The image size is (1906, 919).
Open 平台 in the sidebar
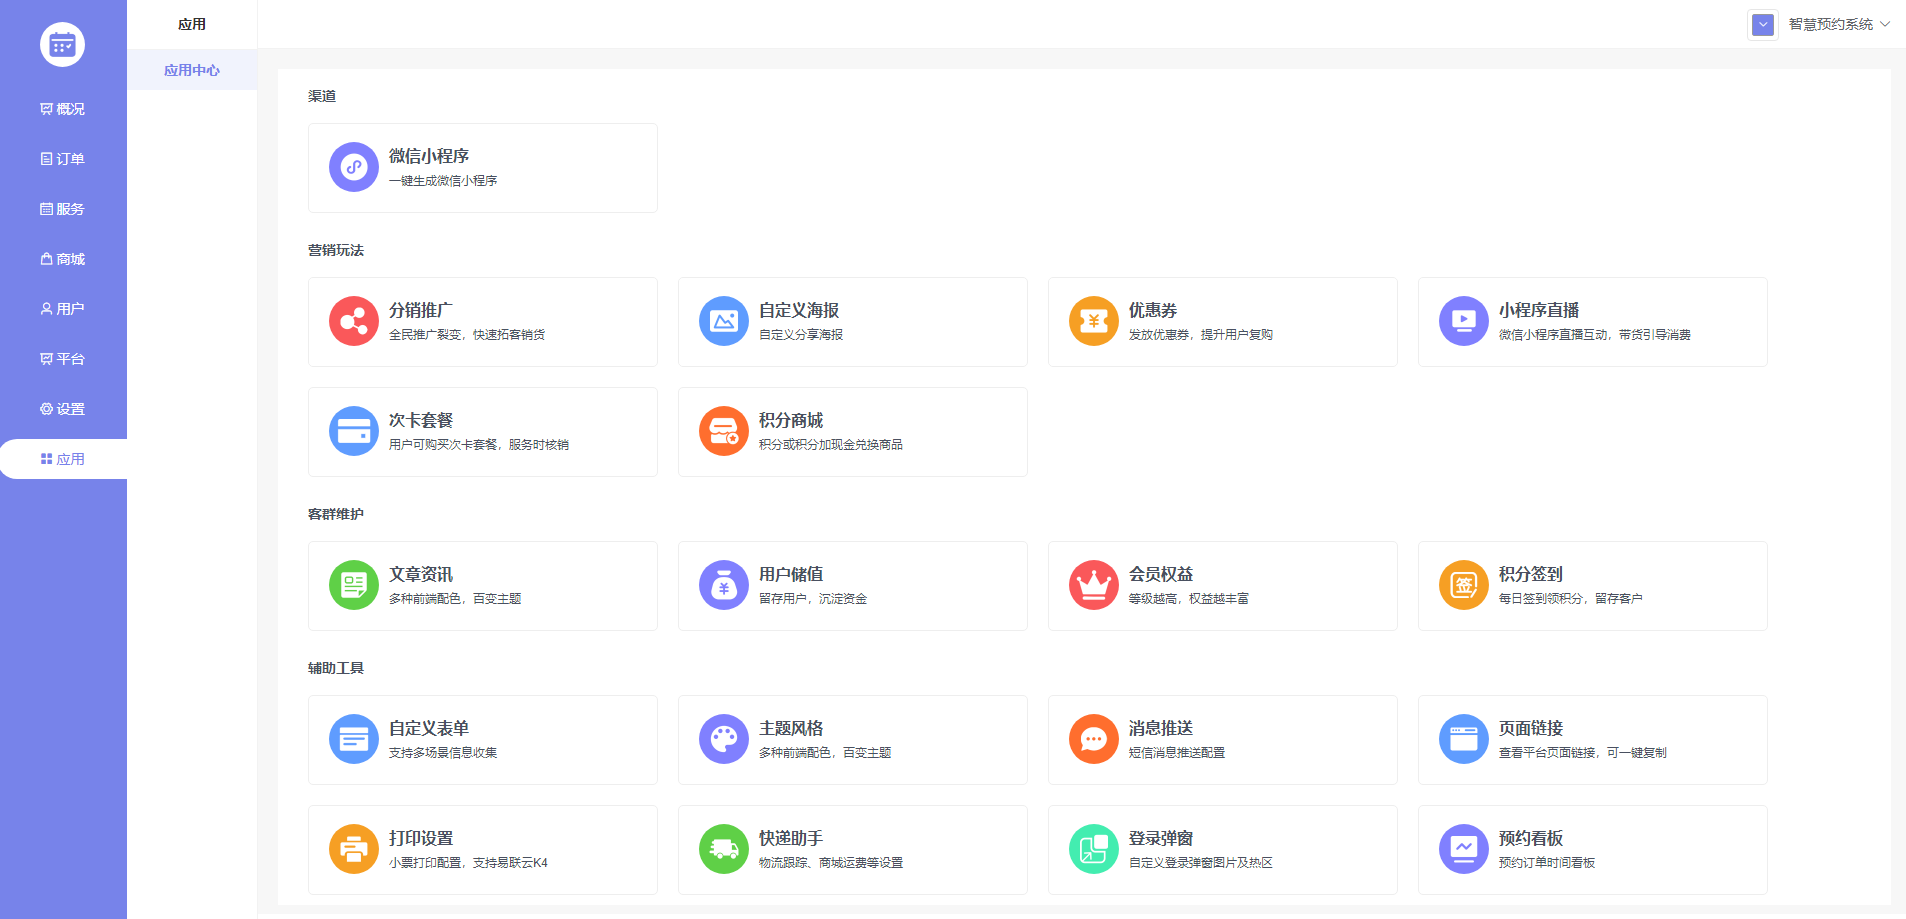pos(63,359)
